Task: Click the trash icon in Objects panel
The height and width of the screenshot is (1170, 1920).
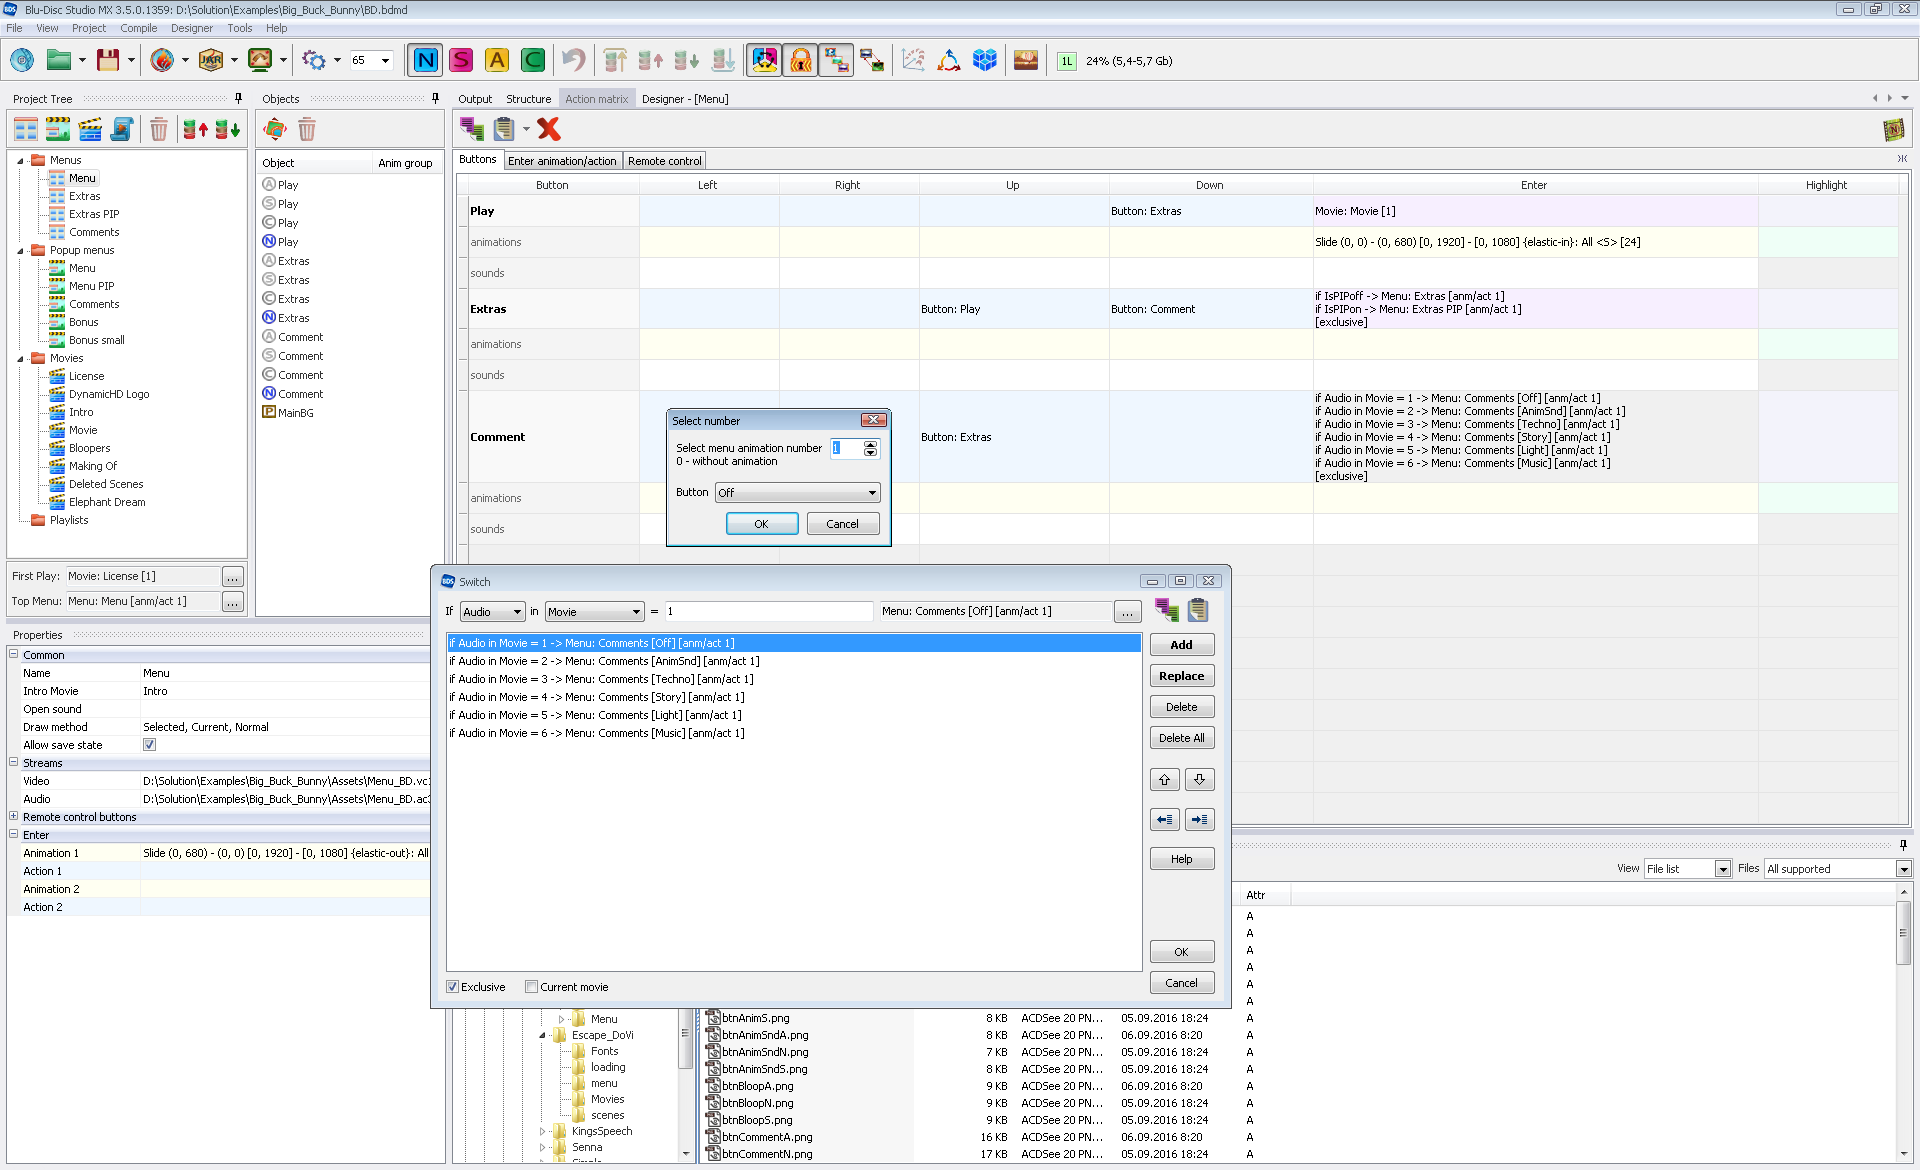Action: (307, 129)
